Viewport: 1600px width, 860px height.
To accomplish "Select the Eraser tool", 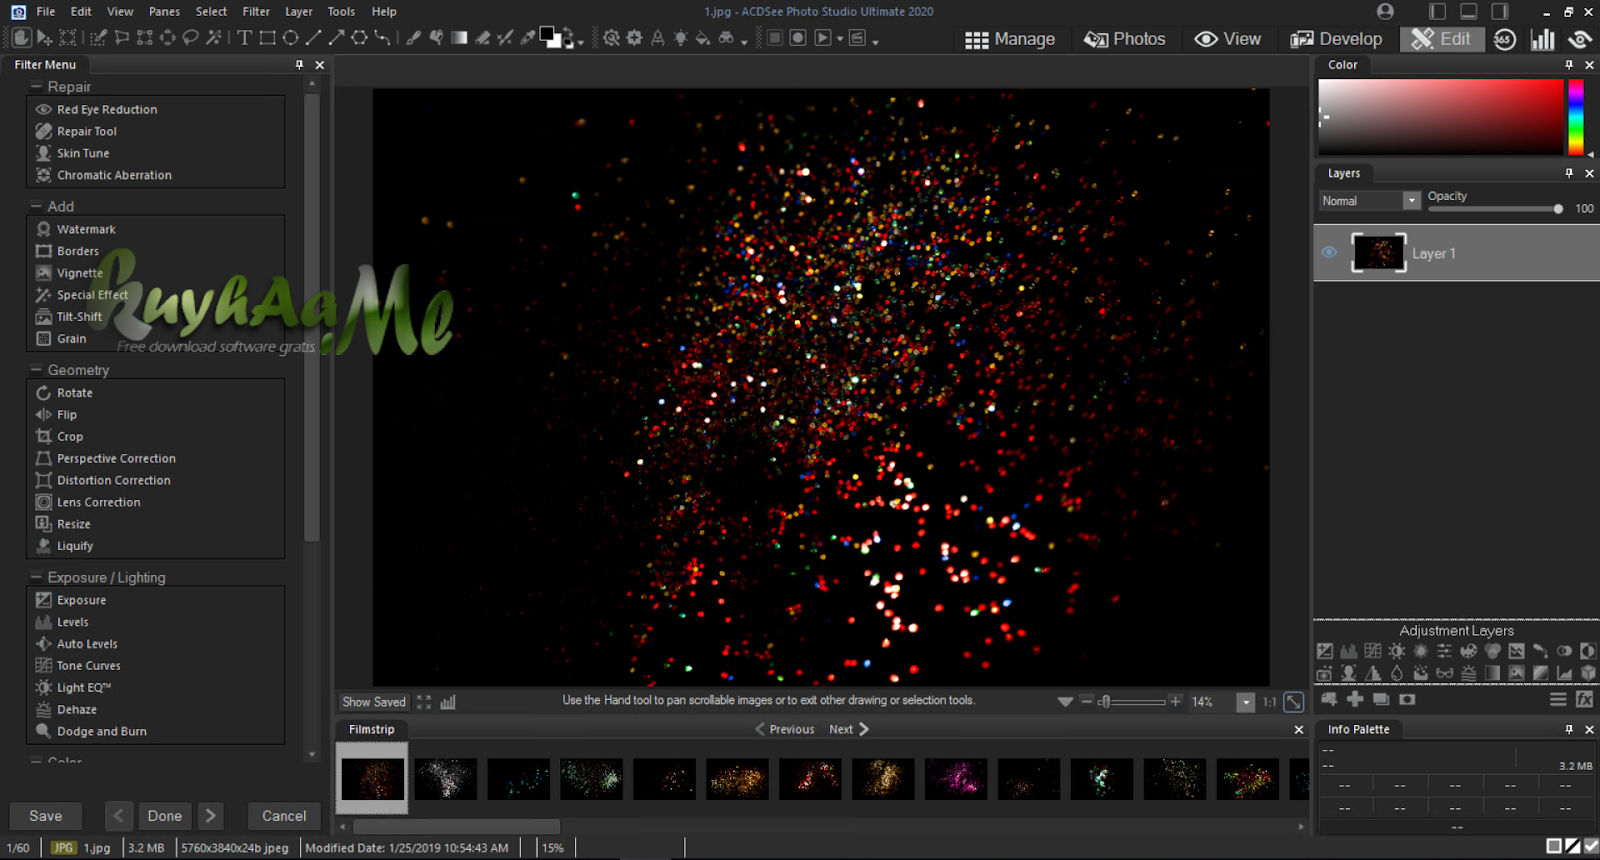I will coord(482,38).
